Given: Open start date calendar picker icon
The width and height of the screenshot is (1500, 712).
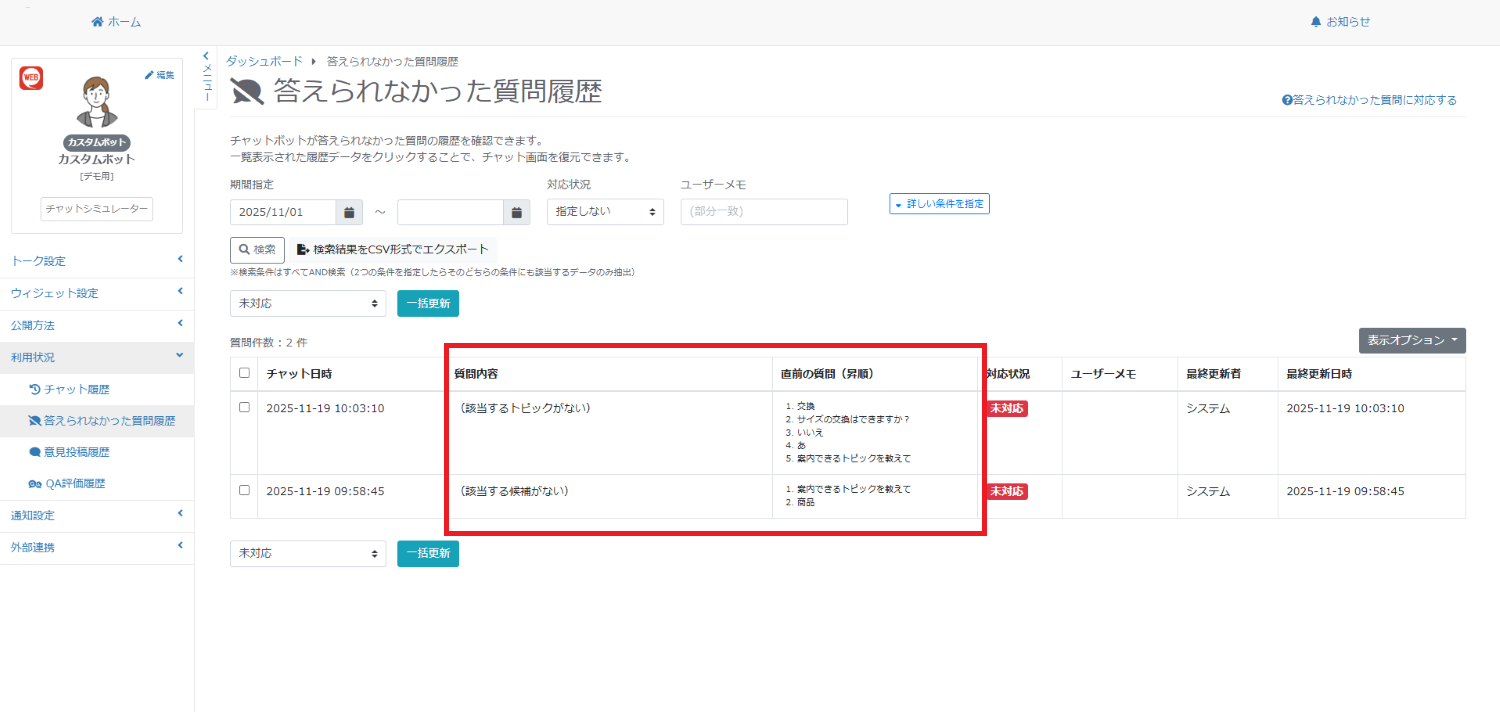Looking at the screenshot, I should tap(349, 212).
